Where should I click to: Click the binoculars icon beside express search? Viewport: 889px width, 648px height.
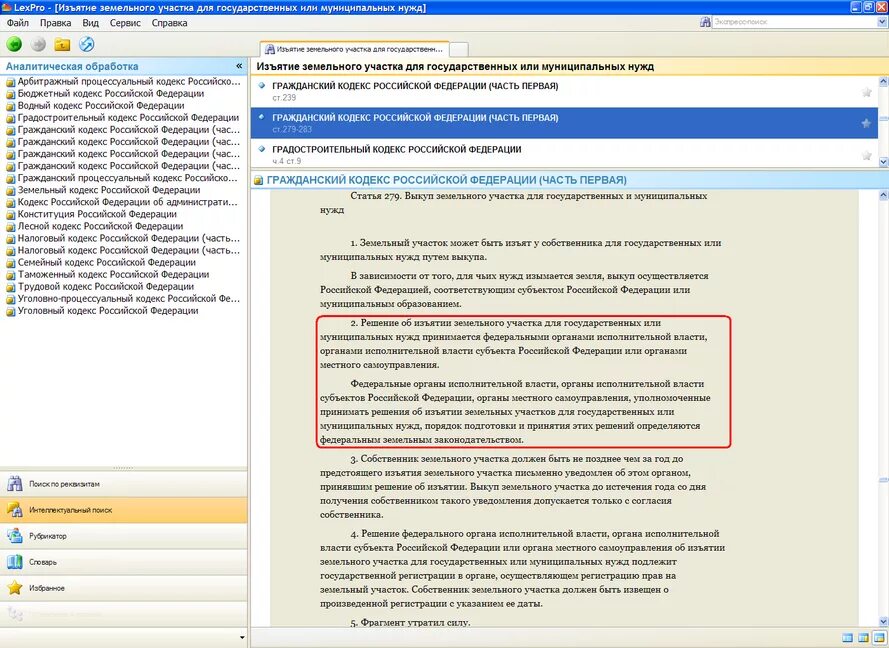pyautogui.click(x=705, y=22)
